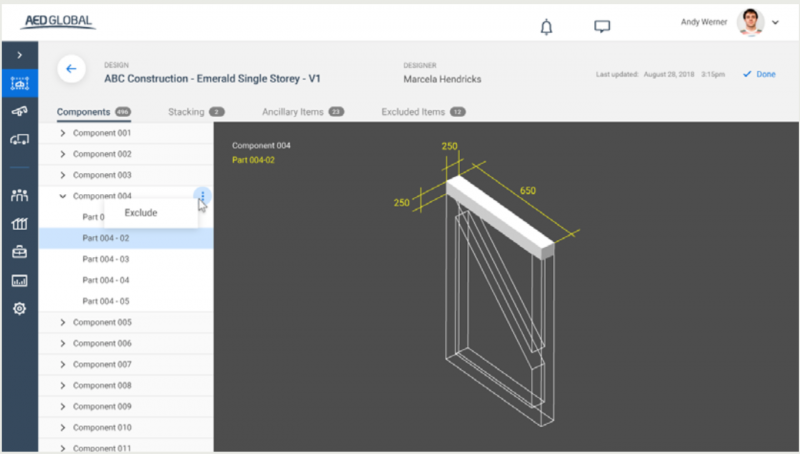Click the Done button

759,74
